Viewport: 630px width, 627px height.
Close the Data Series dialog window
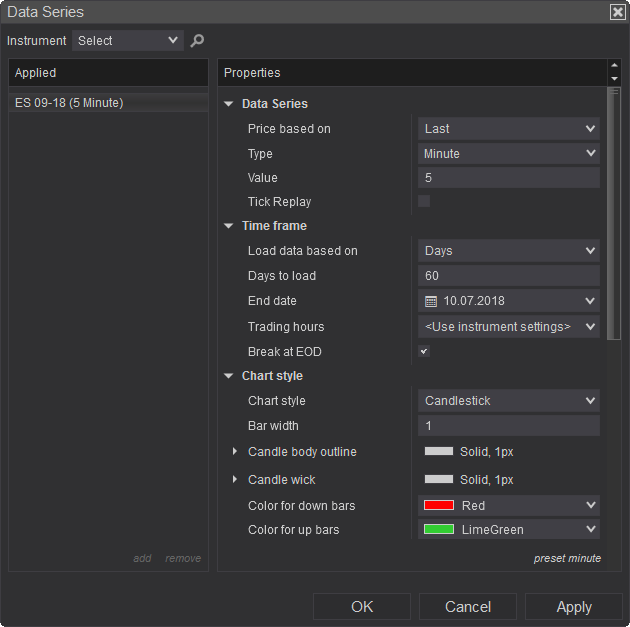[x=617, y=12]
